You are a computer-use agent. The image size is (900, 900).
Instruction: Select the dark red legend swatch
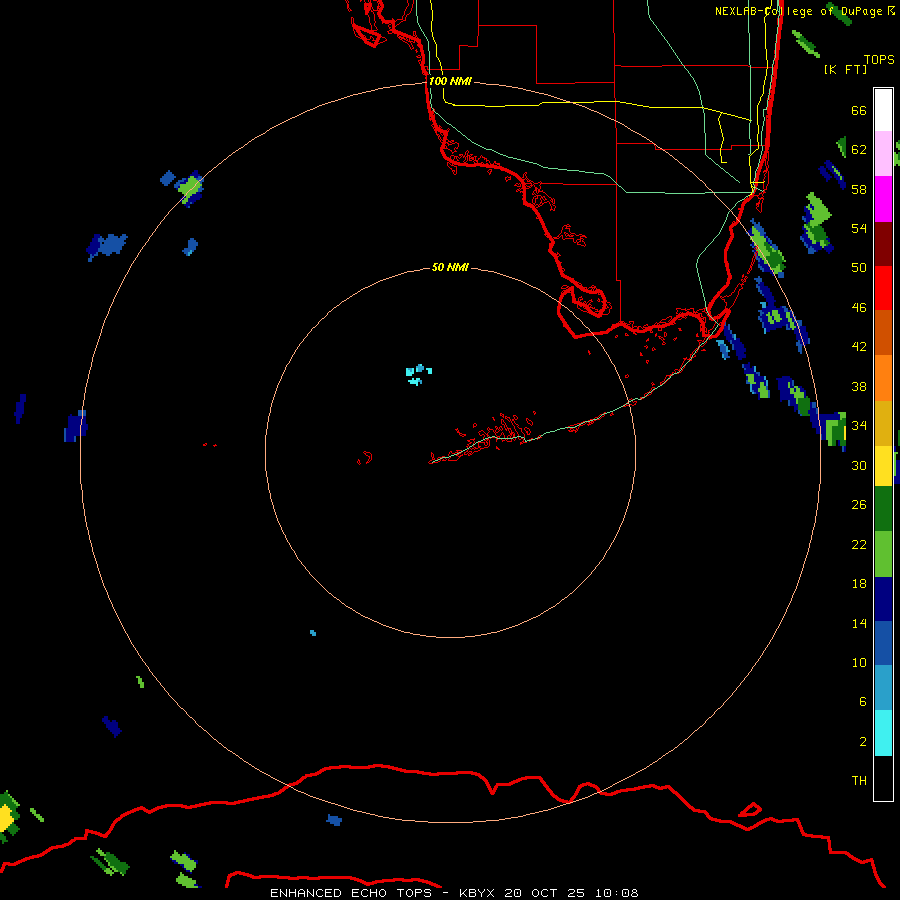(x=883, y=244)
